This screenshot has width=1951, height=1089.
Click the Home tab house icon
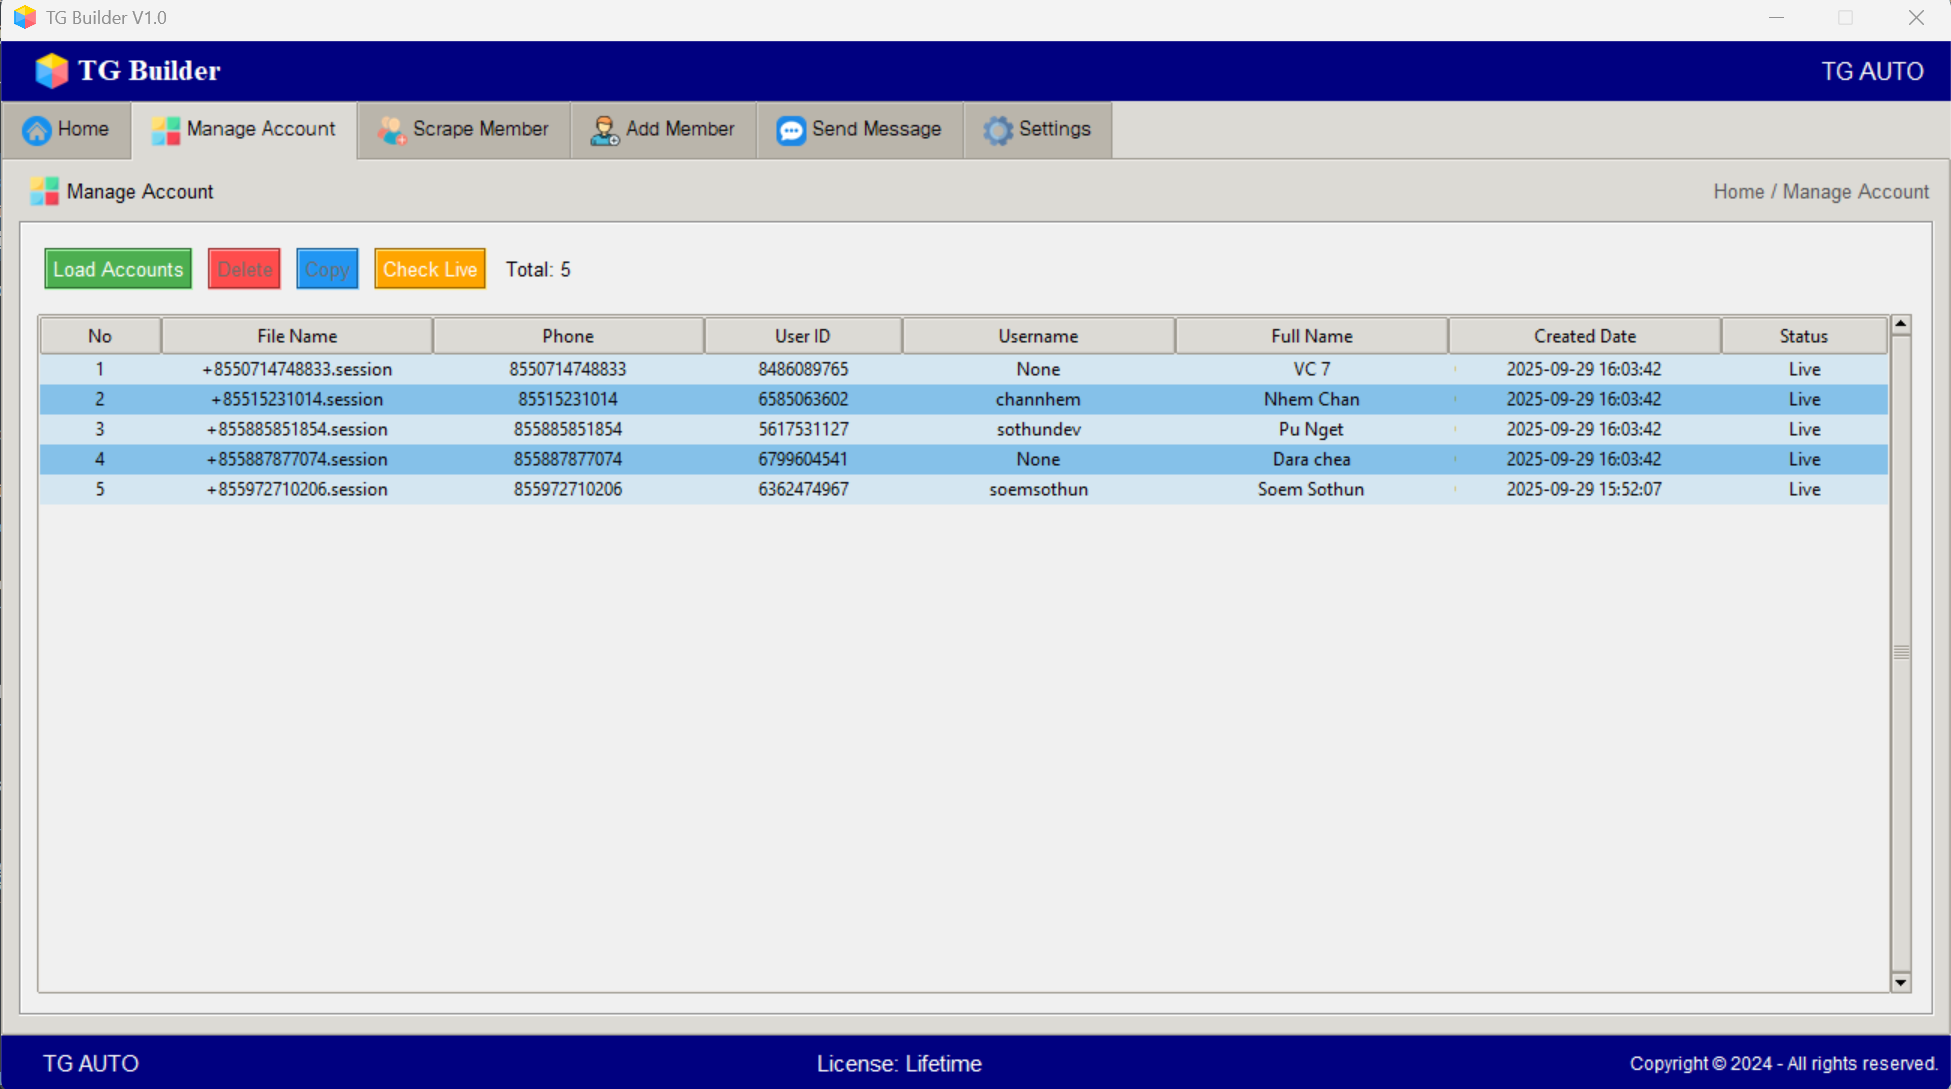(x=37, y=130)
